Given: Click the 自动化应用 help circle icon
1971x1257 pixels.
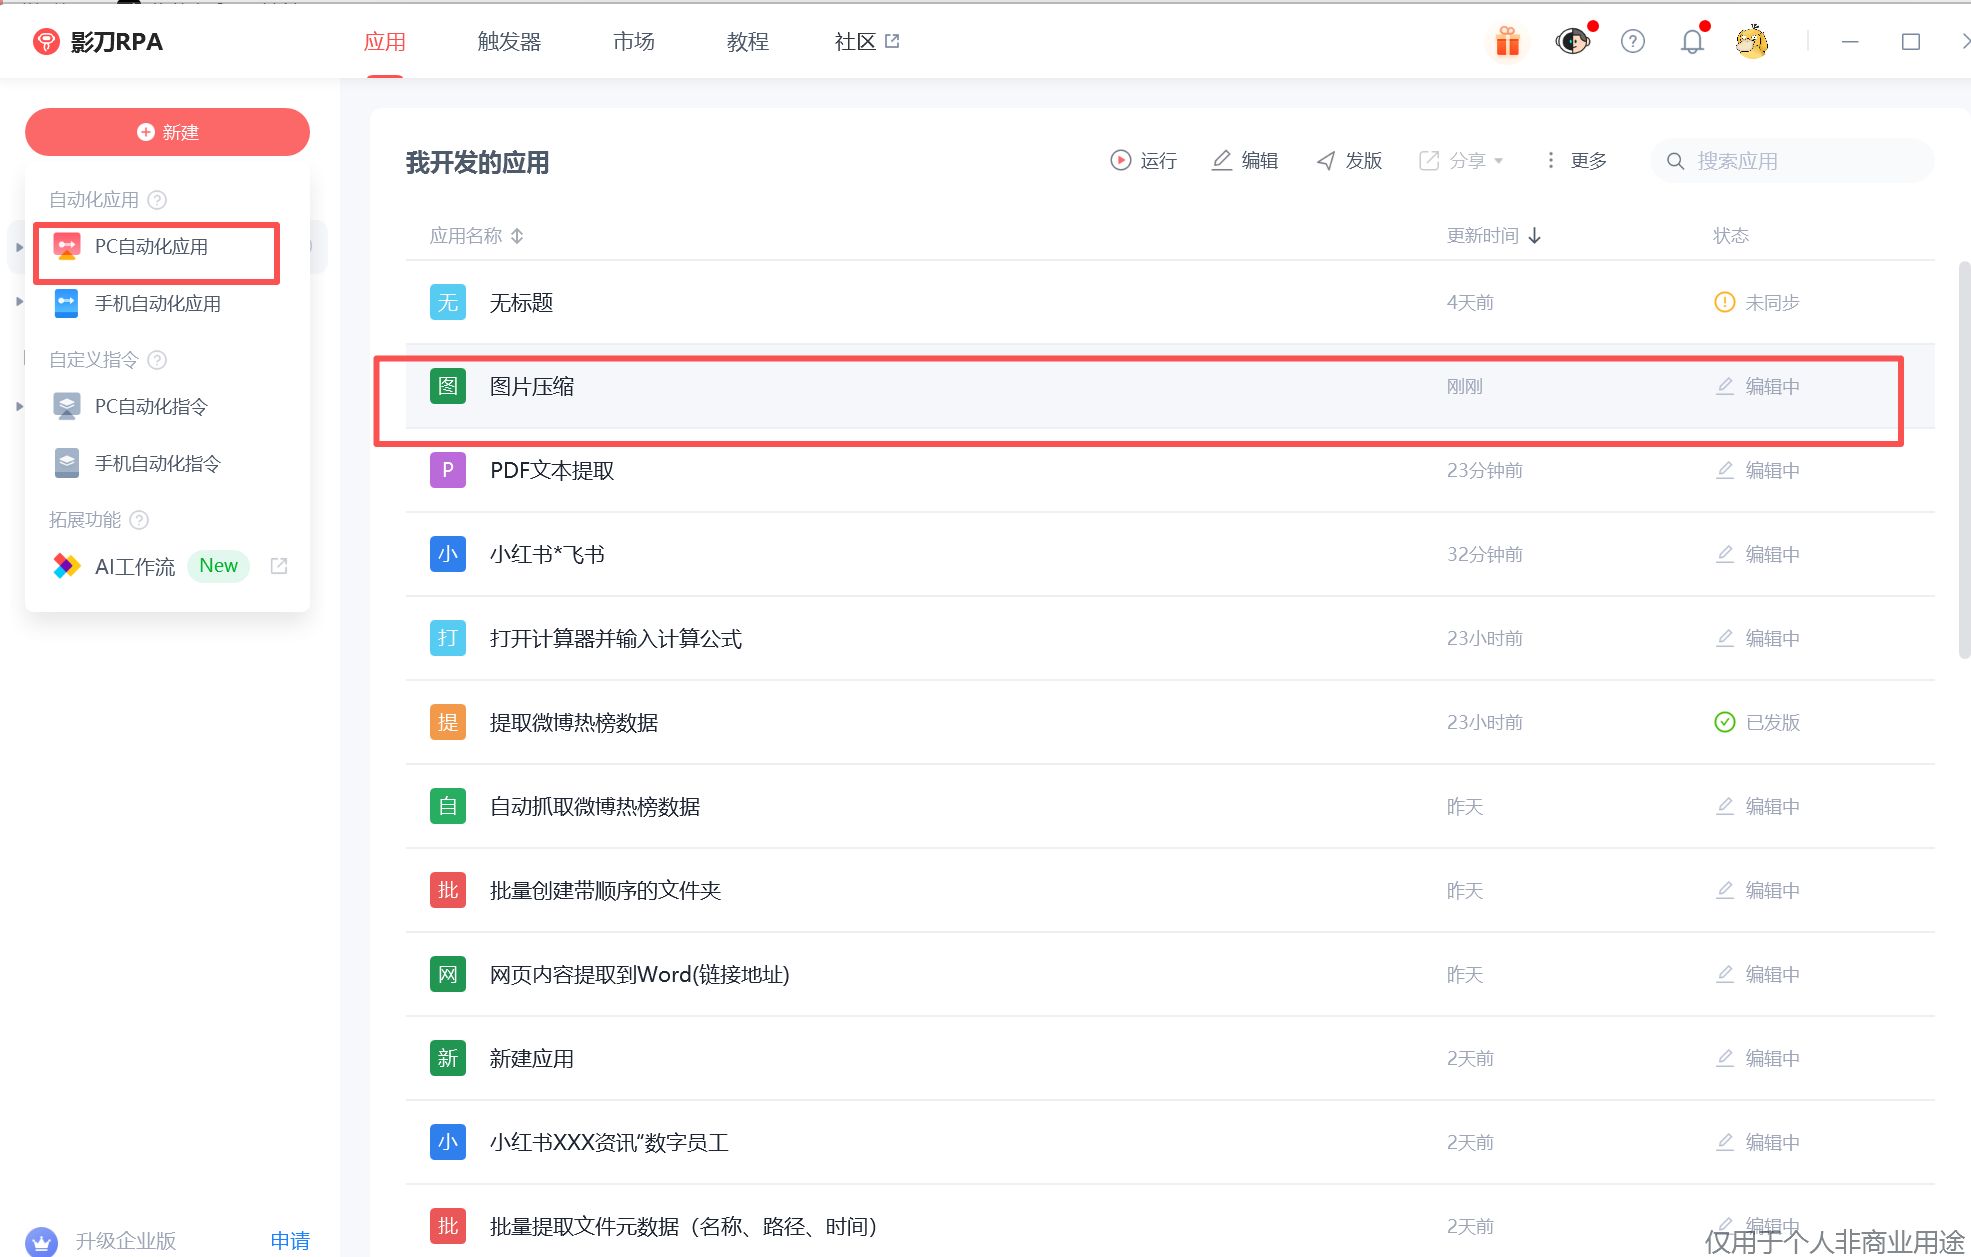Looking at the screenshot, I should coord(157,199).
